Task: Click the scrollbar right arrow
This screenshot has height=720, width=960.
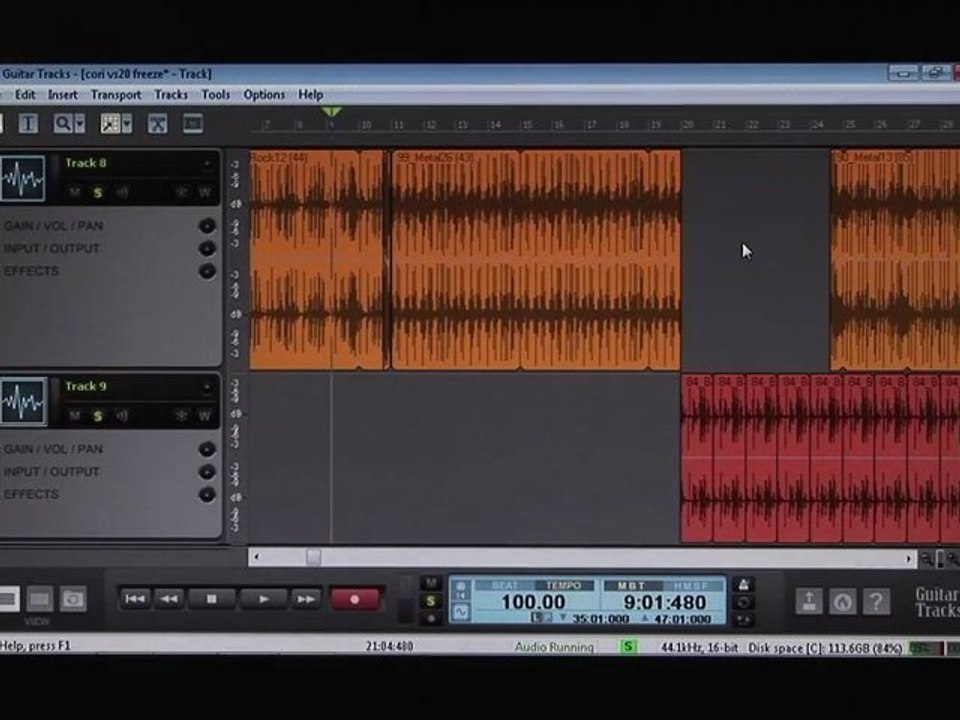Action: pos(909,558)
